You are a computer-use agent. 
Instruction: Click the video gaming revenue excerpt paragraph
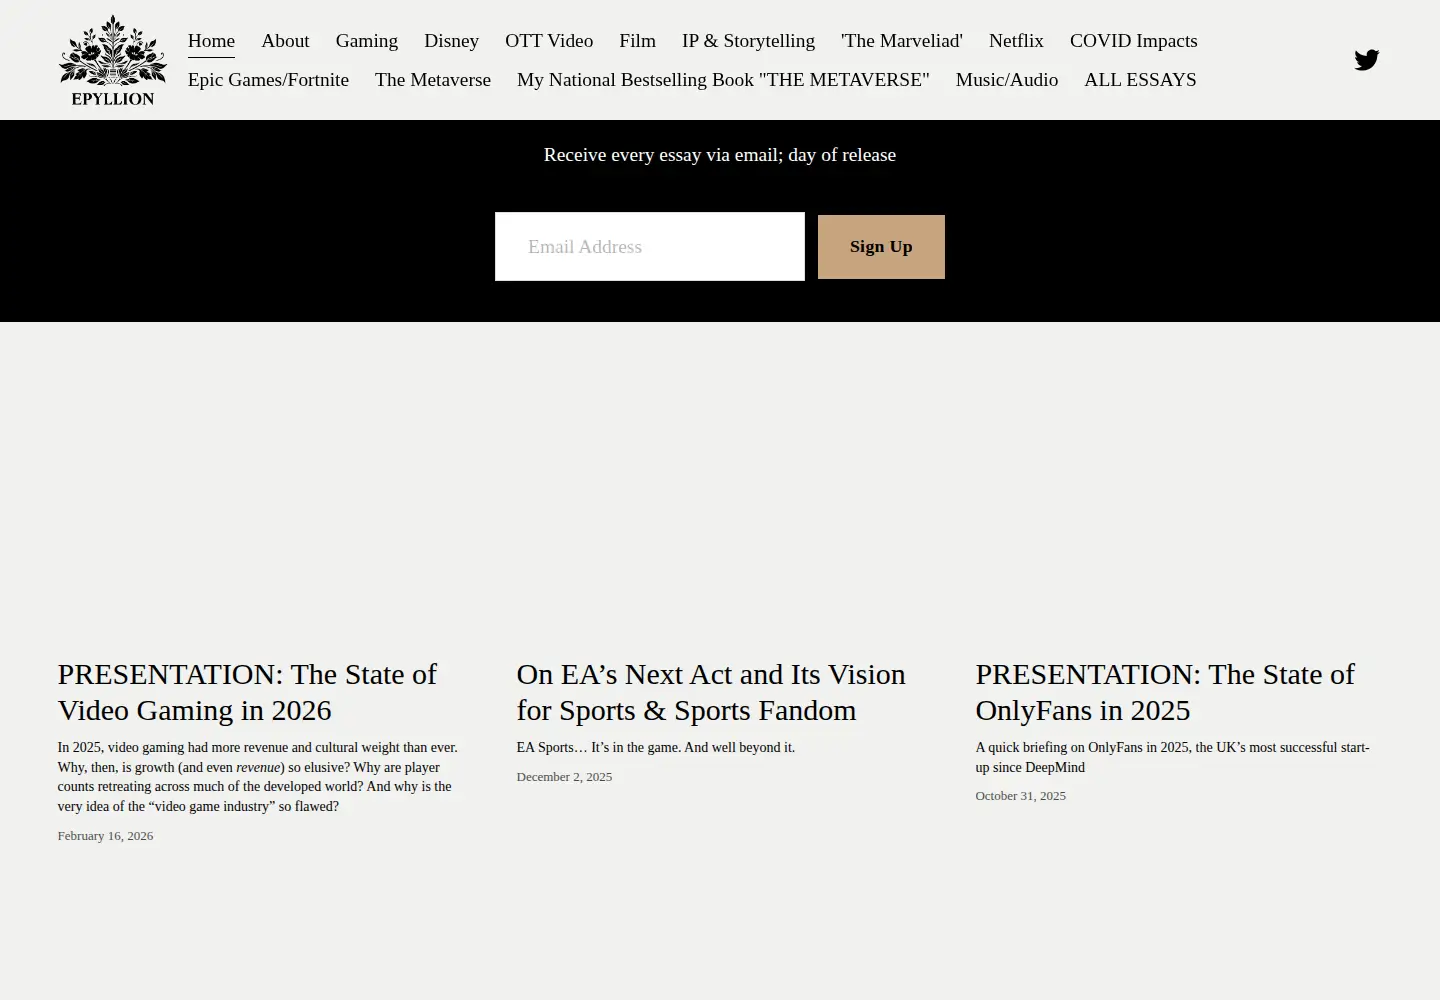click(258, 777)
